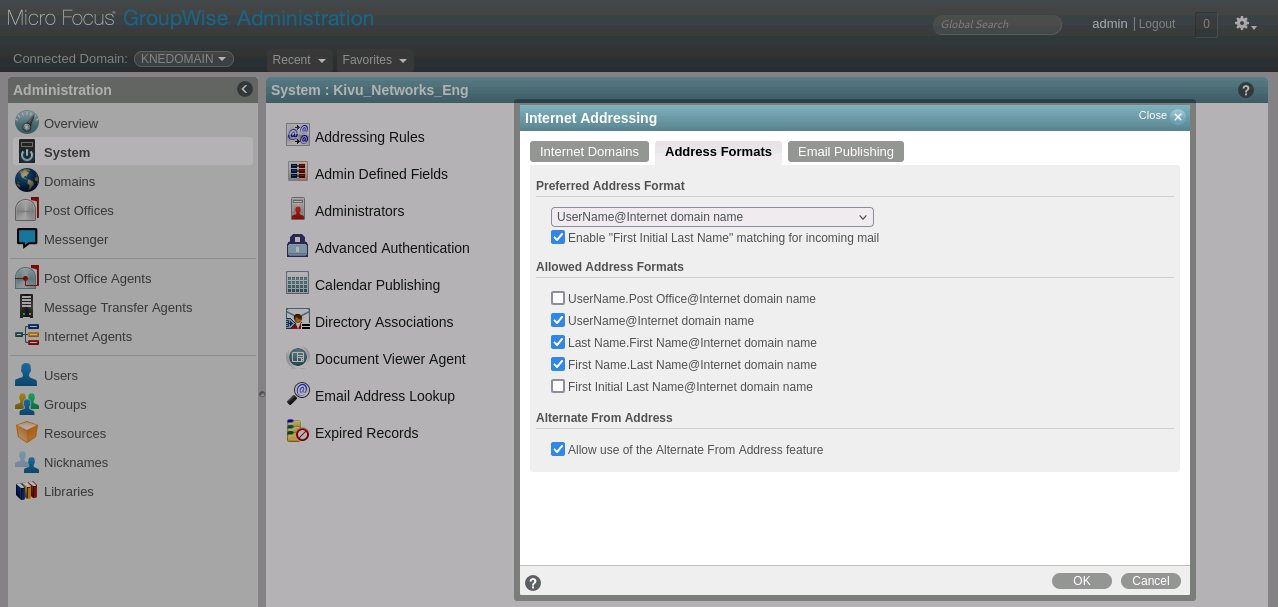This screenshot has height=607, width=1278.
Task: Click the Email Address Lookup magnifier icon
Action: click(298, 395)
